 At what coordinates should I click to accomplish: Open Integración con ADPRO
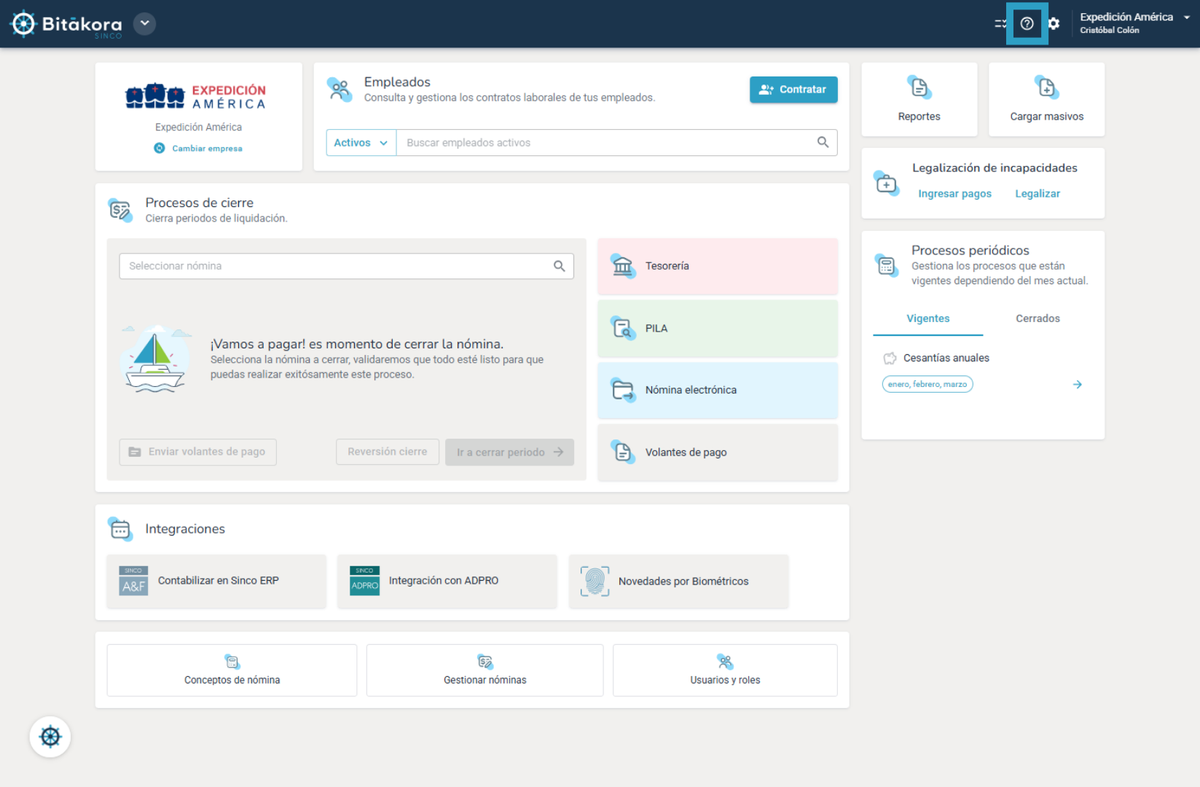click(447, 581)
